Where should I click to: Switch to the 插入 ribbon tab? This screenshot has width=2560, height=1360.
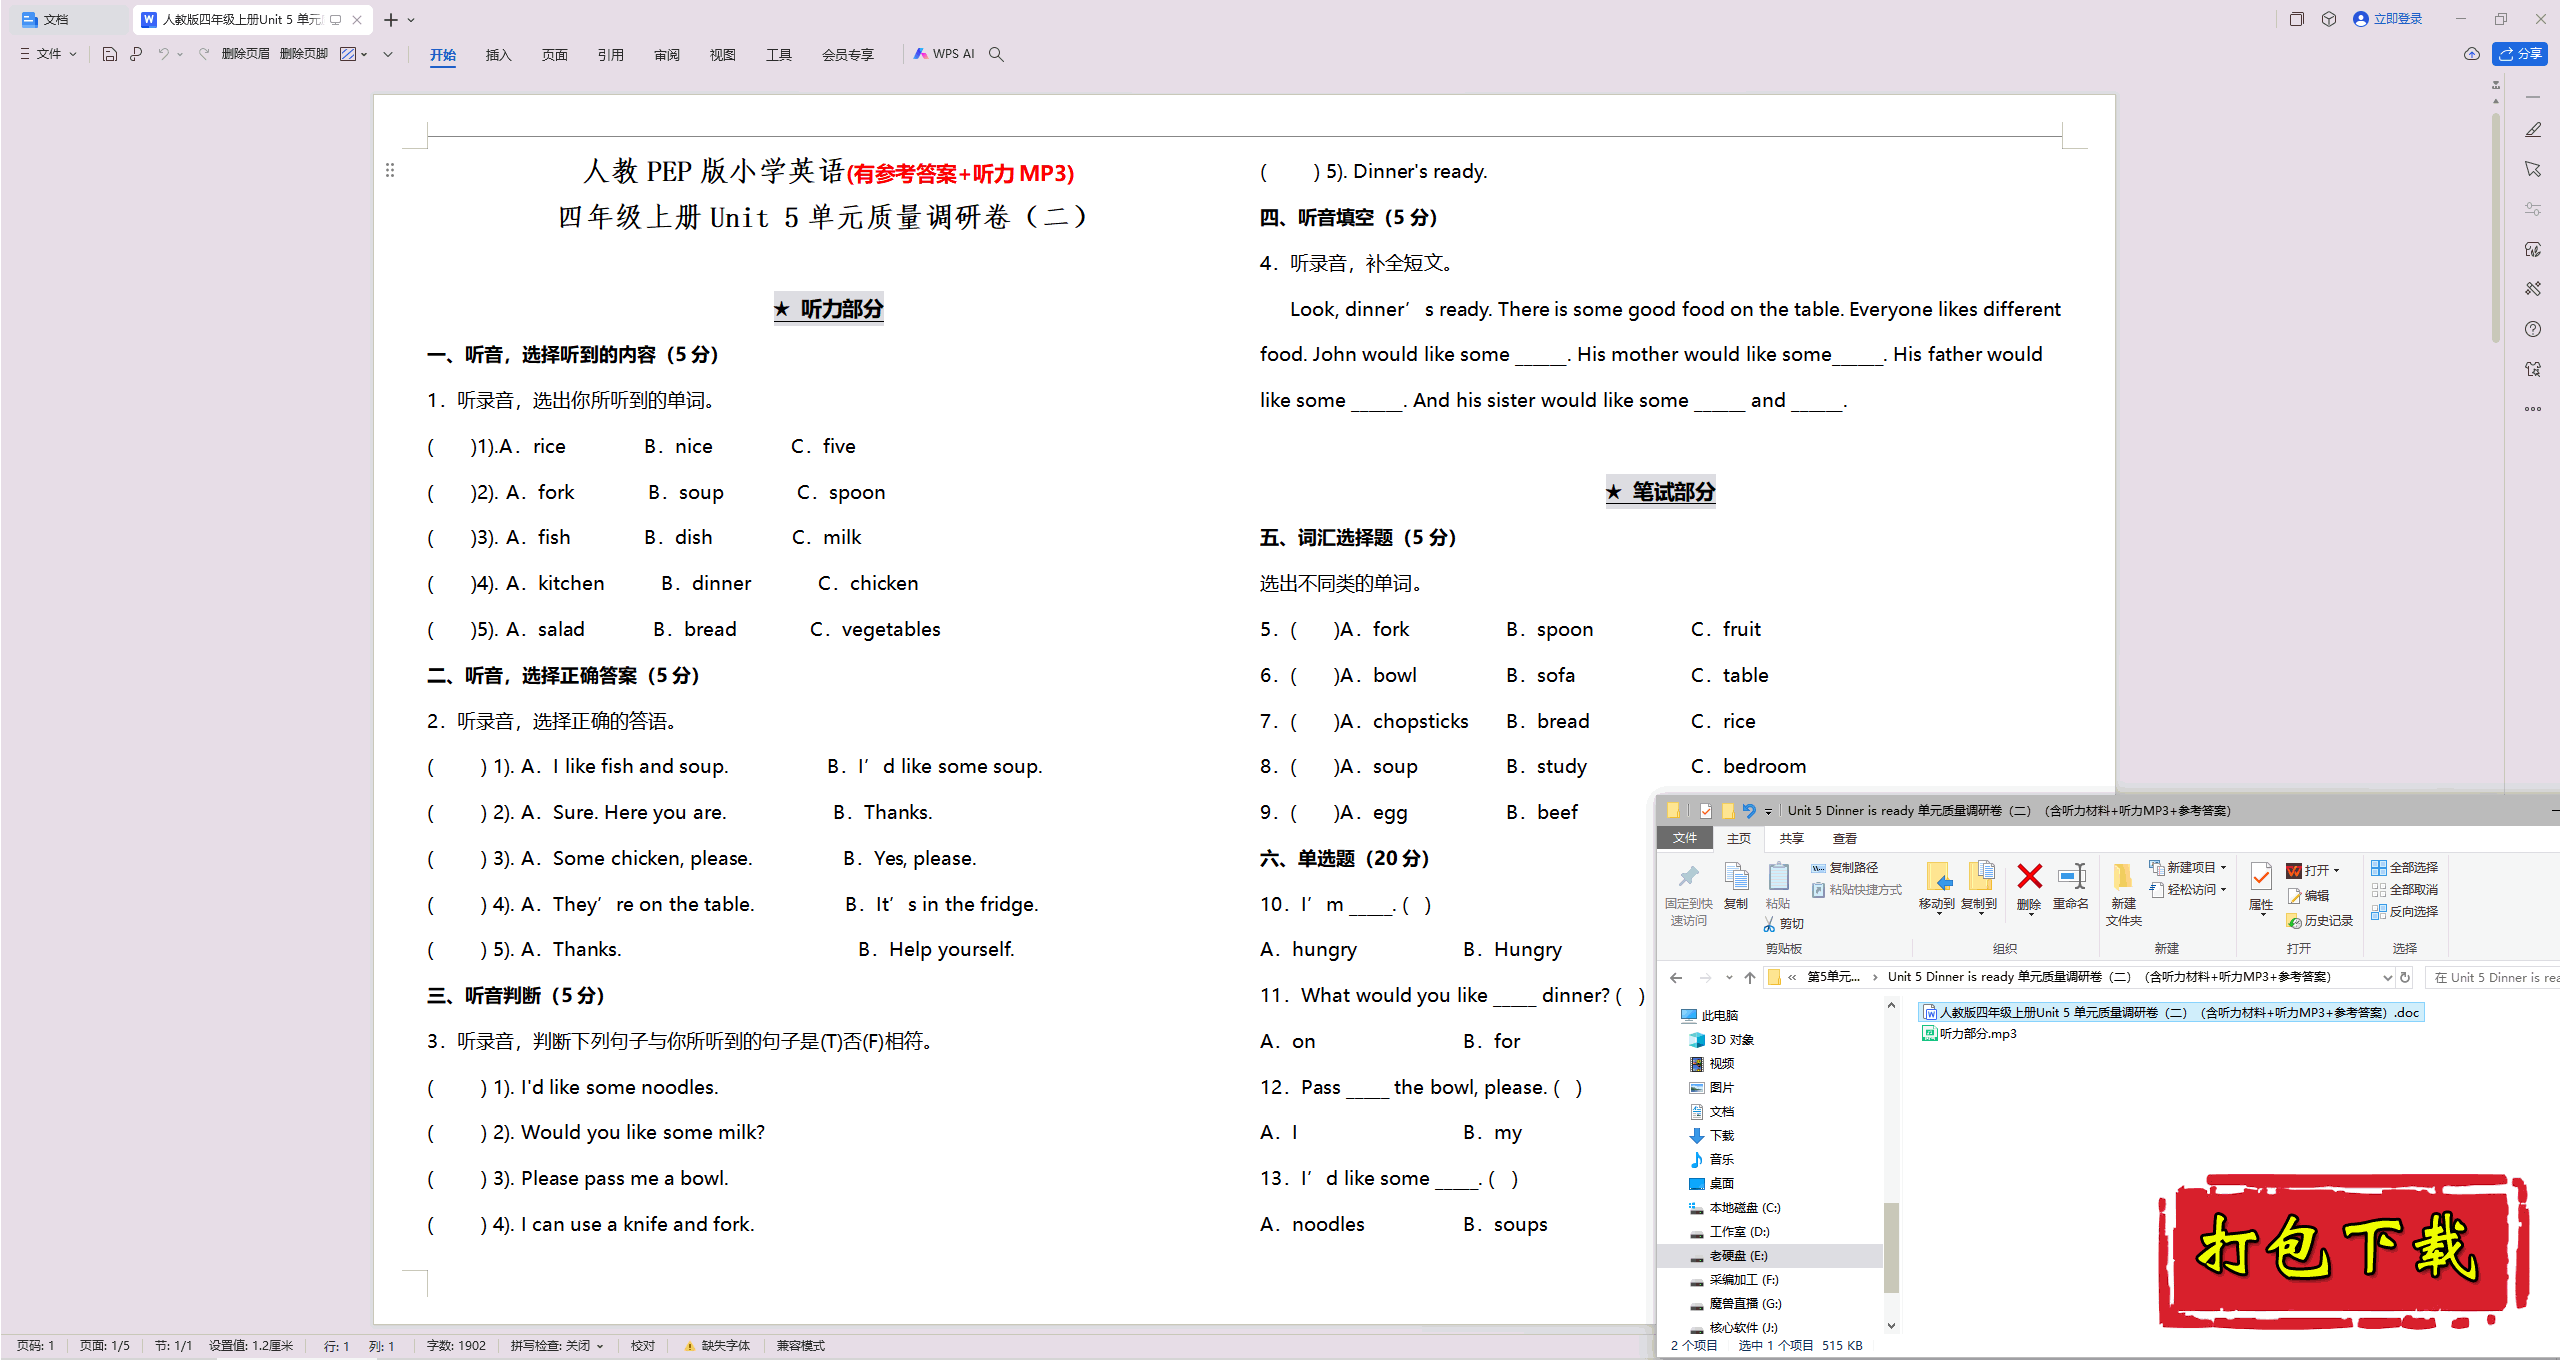click(498, 55)
